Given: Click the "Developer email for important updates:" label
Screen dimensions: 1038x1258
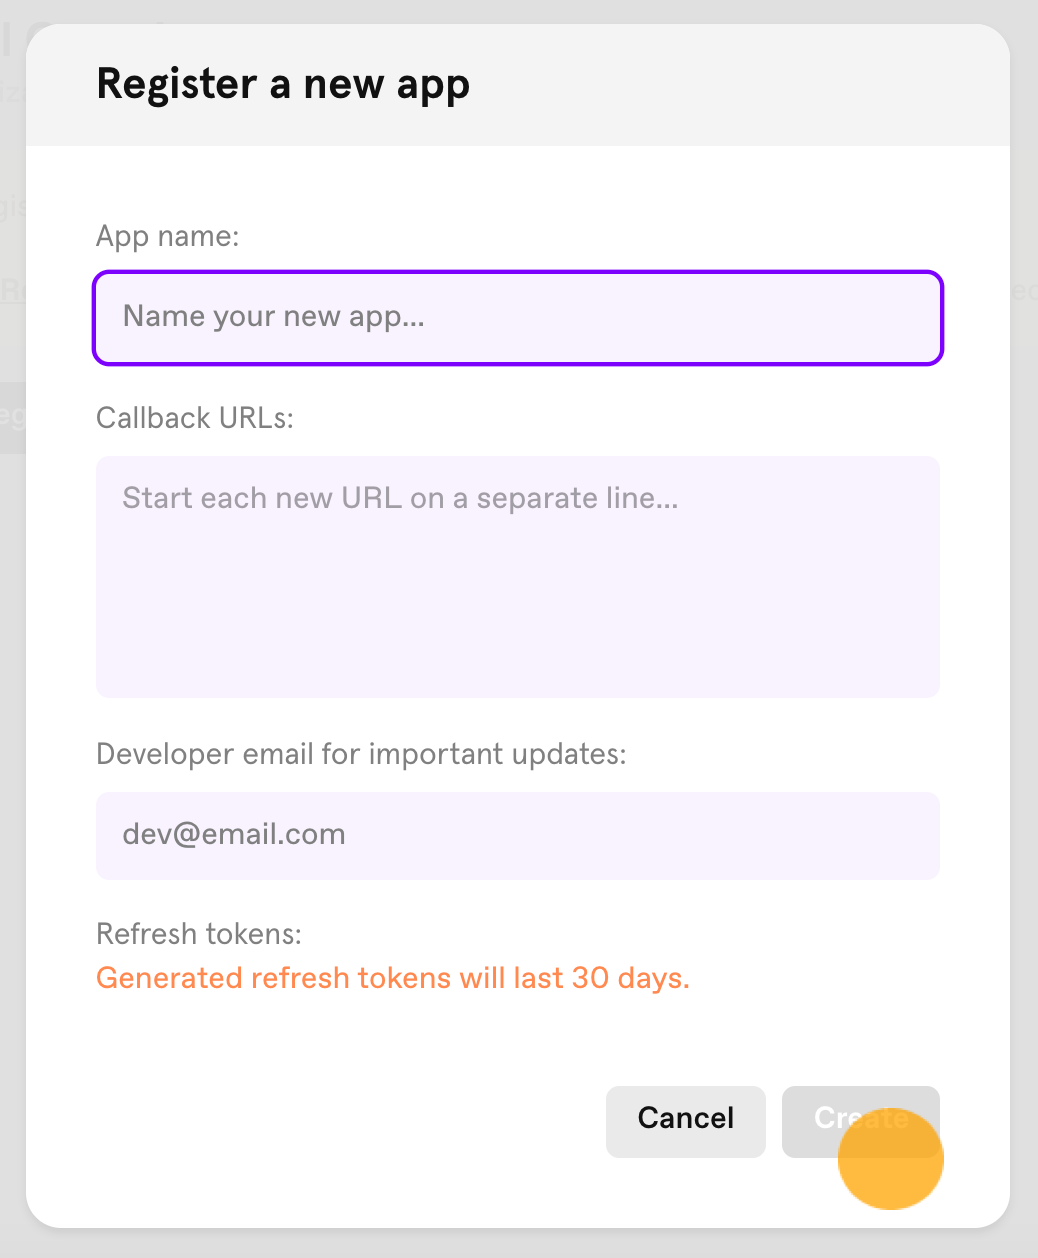Looking at the screenshot, I should click(x=361, y=753).
